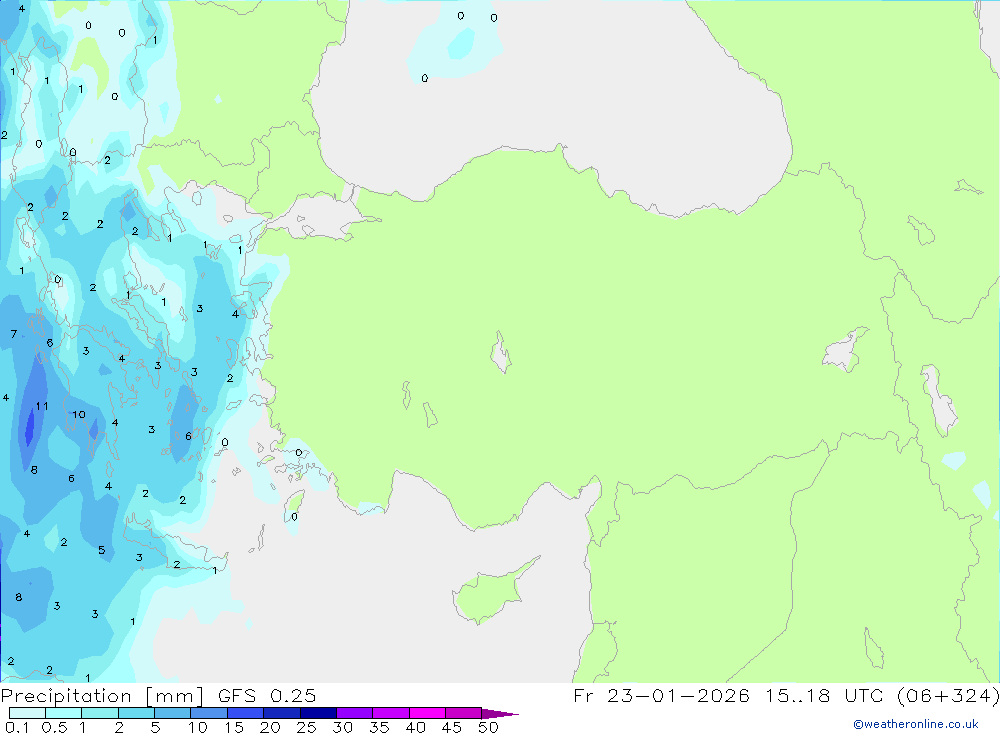Open the ©weatheronline.co.uk link
Viewport: 1000px width, 733px height.
point(916,724)
